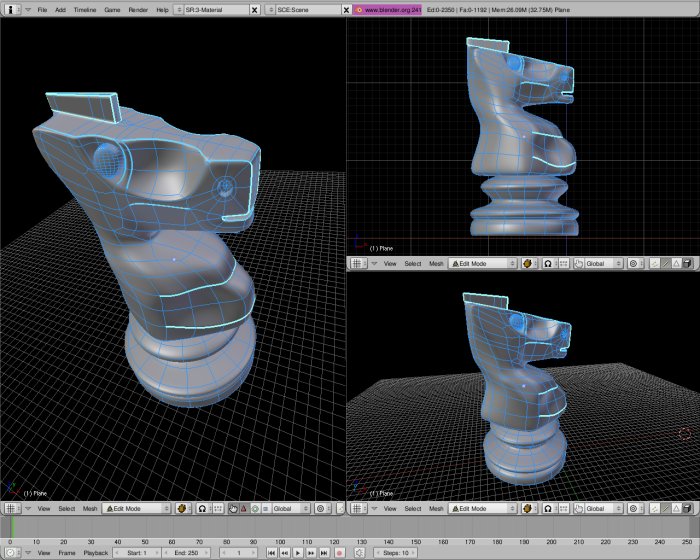Open the View menu in the left viewport
Viewport: 700px width, 560px height.
click(44, 508)
